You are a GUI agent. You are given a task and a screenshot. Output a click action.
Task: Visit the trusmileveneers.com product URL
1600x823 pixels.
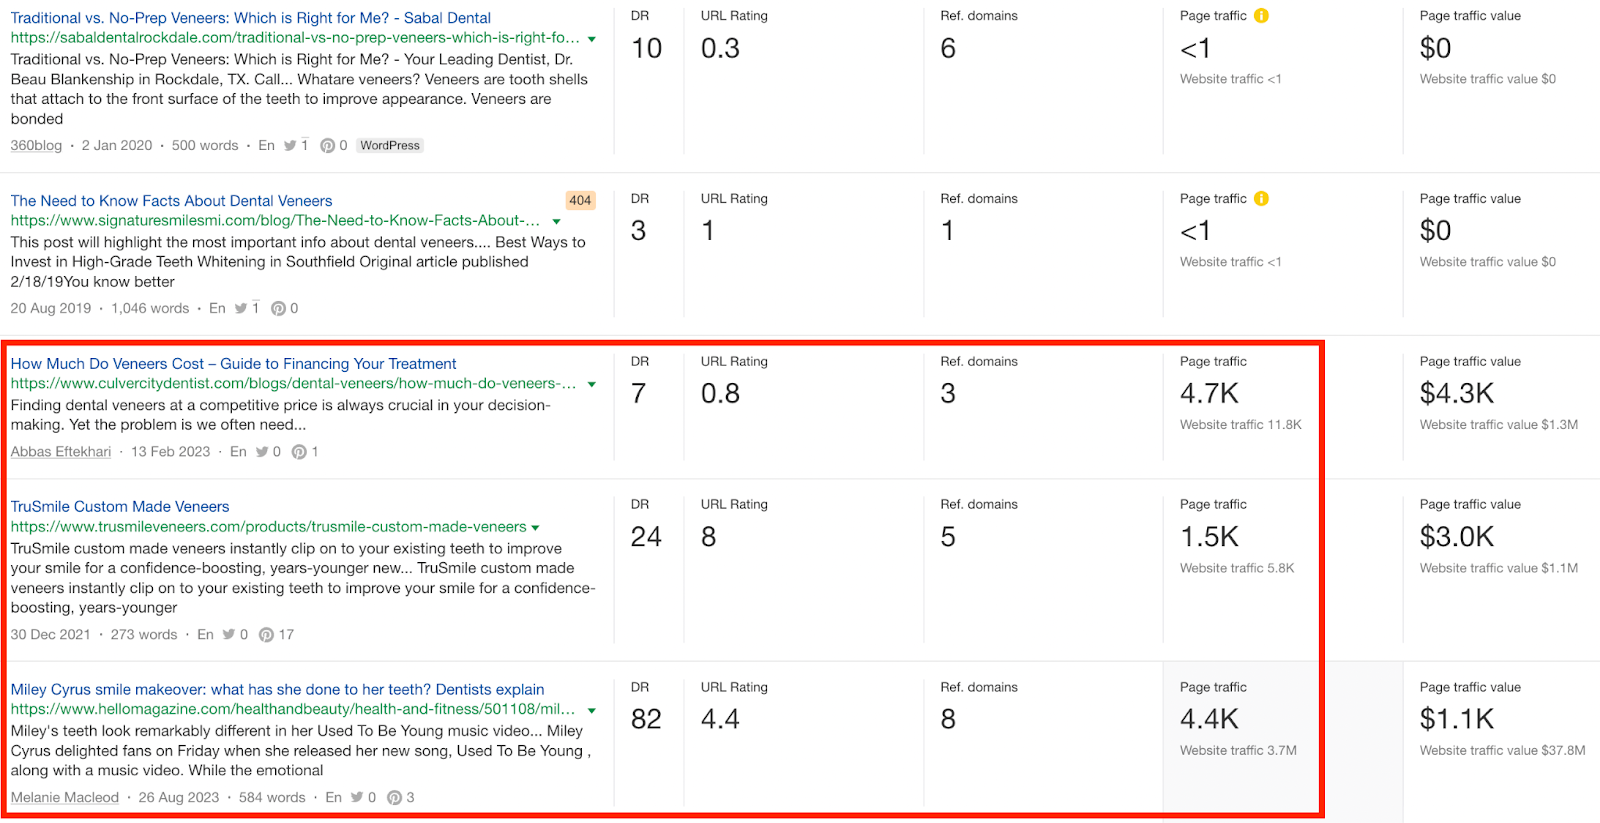pyautogui.click(x=268, y=527)
